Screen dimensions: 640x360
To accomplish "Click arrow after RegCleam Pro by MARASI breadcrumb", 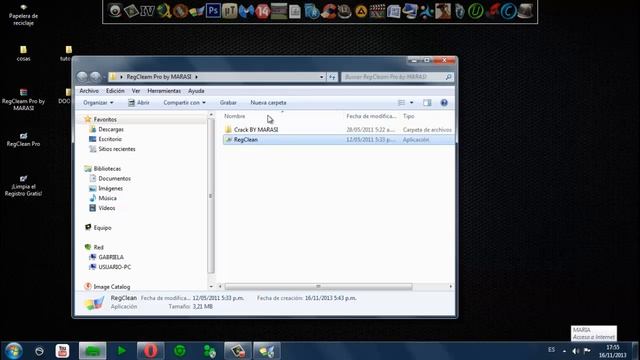I will [x=197, y=77].
